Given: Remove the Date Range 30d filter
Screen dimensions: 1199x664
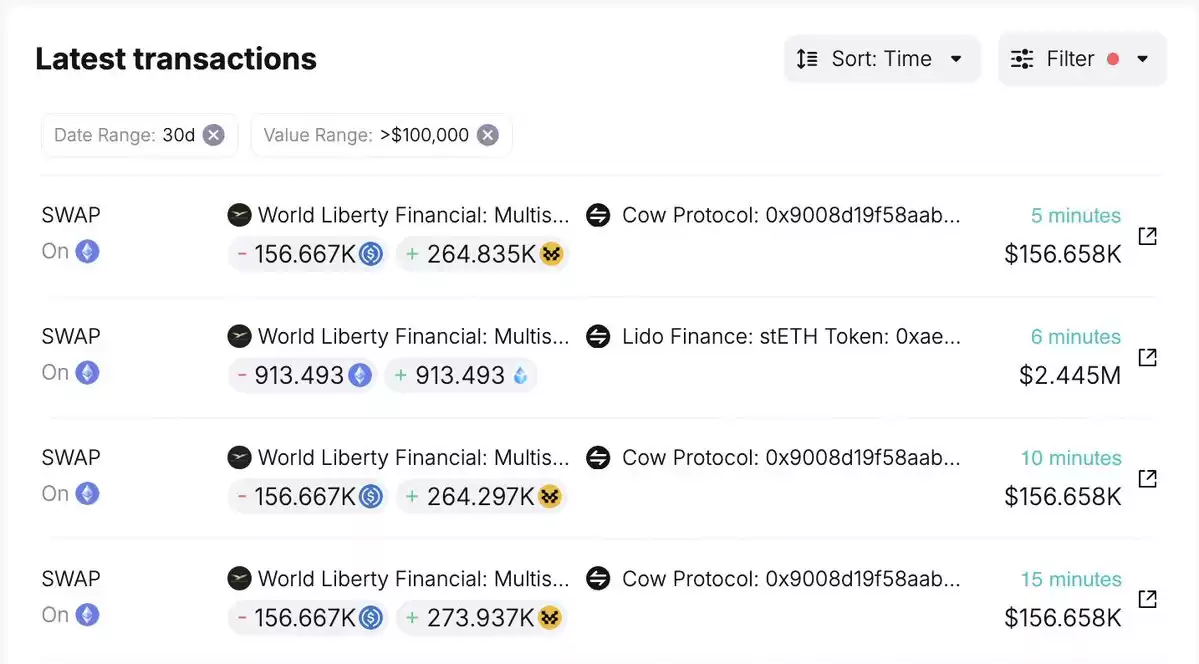Looking at the screenshot, I should pyautogui.click(x=213, y=135).
